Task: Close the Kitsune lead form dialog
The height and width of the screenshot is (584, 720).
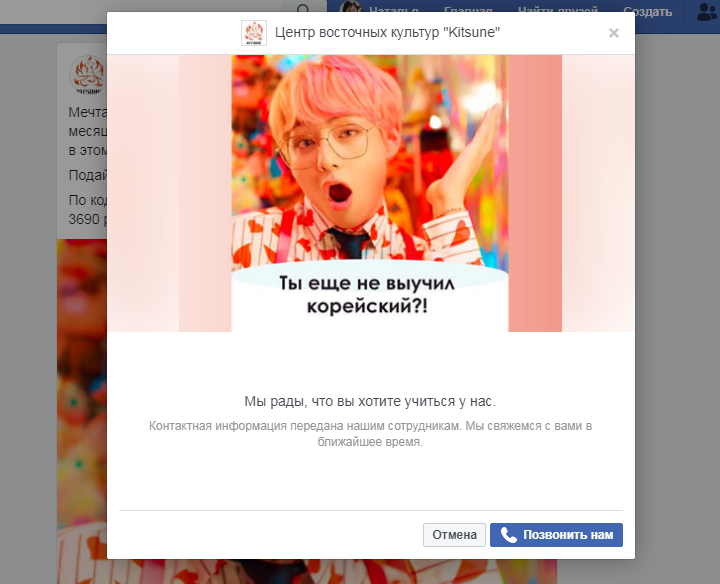Action: click(x=613, y=33)
